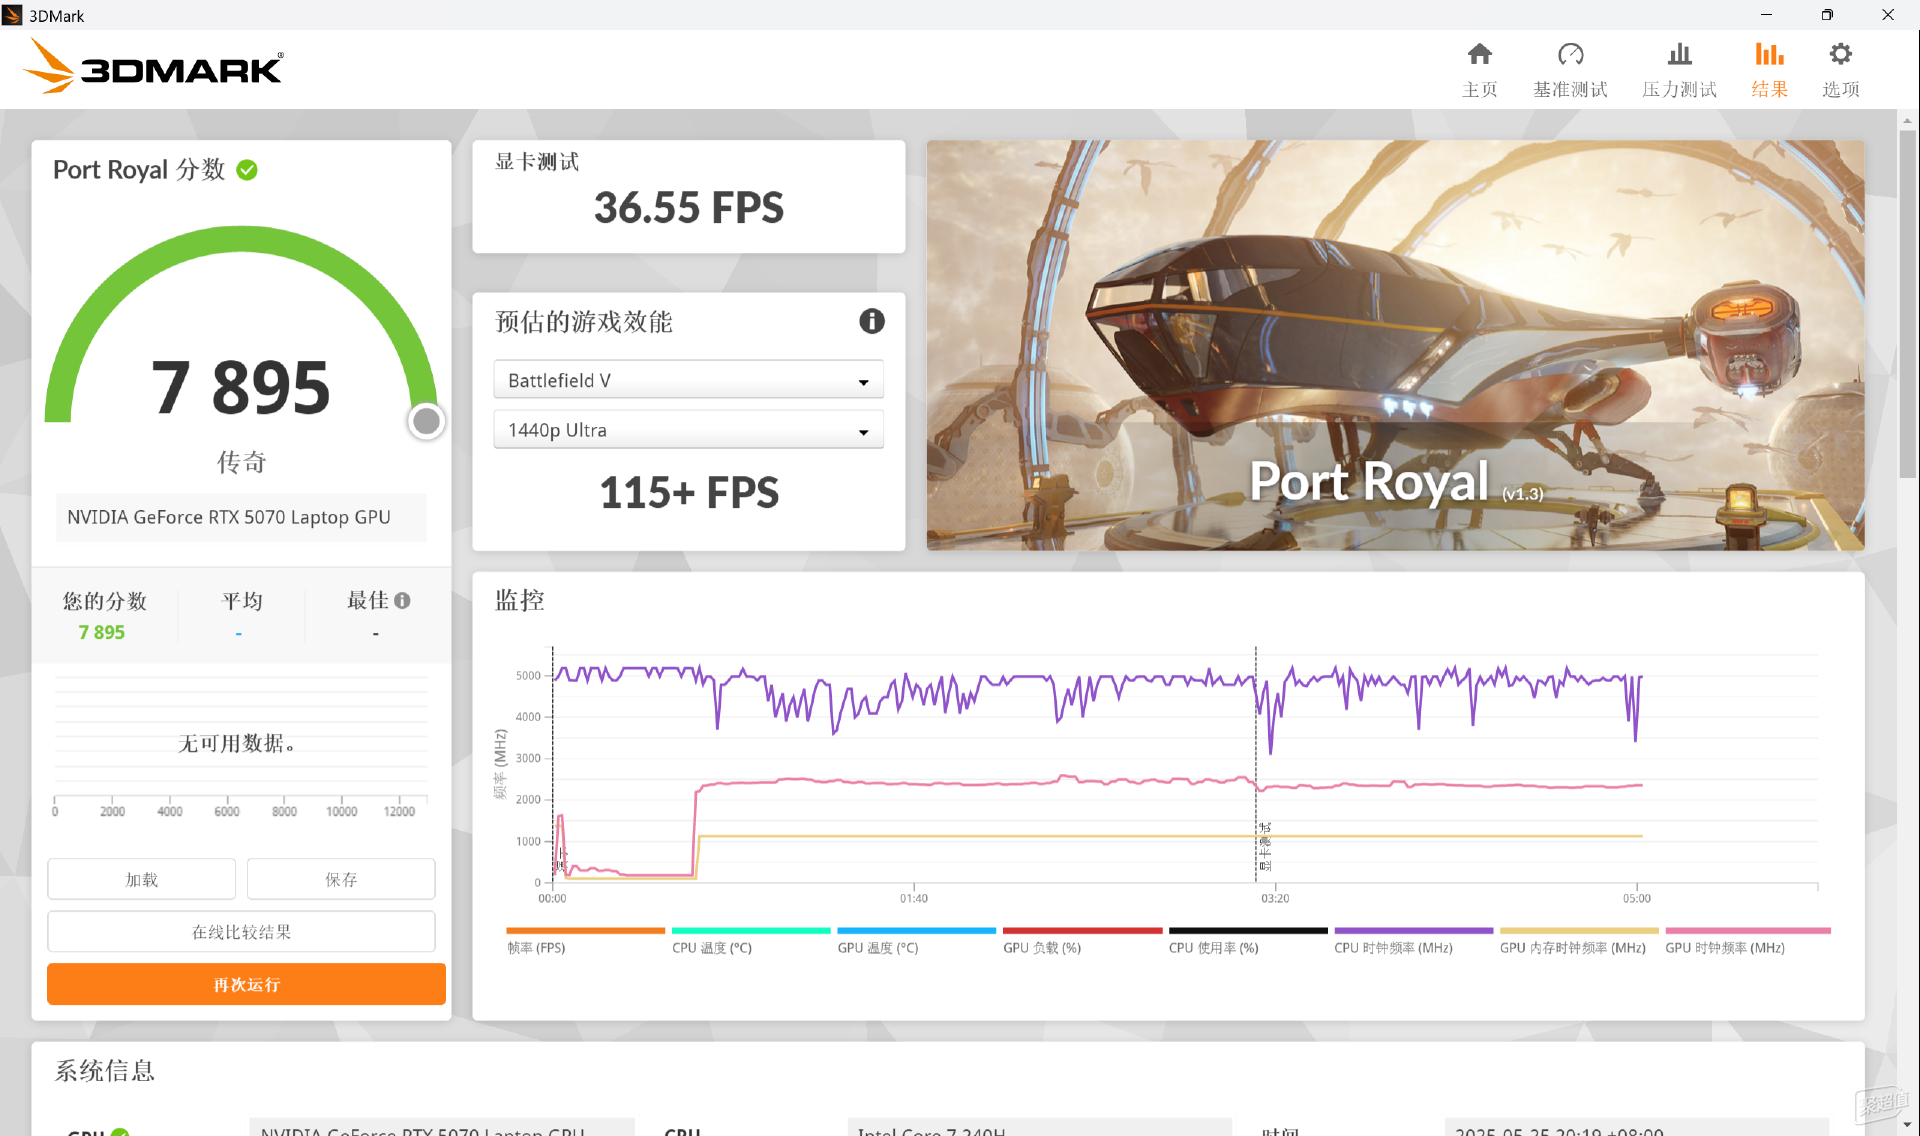Viewport: 1920px width, 1136px height.
Task: Click the green validation checkmark next to Port Royal 分数
Action: [247, 170]
